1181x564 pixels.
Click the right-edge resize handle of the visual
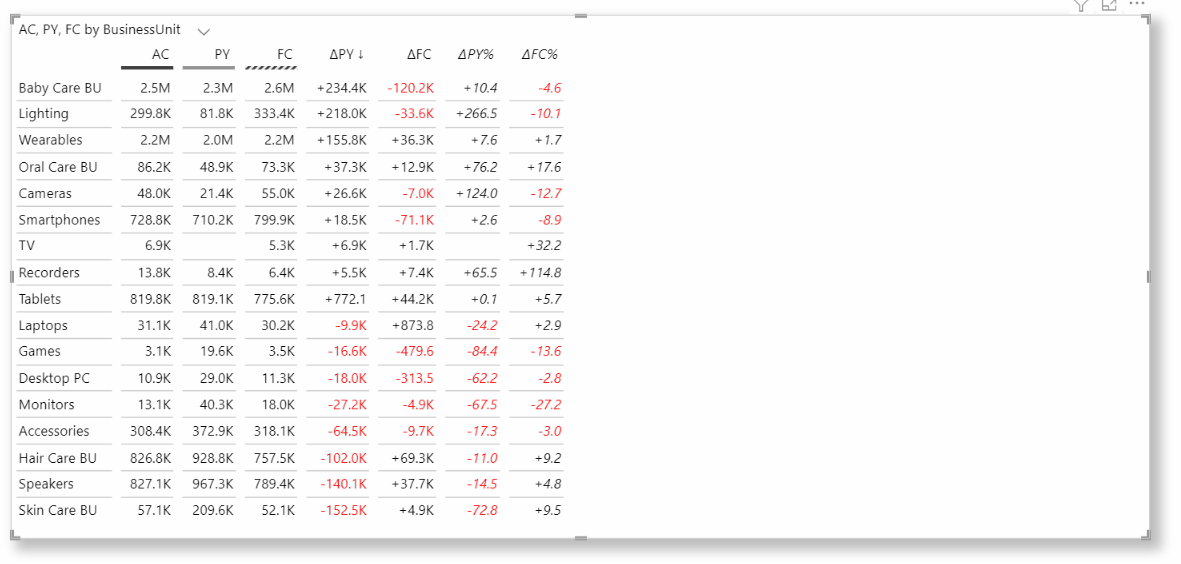pos(1148,276)
